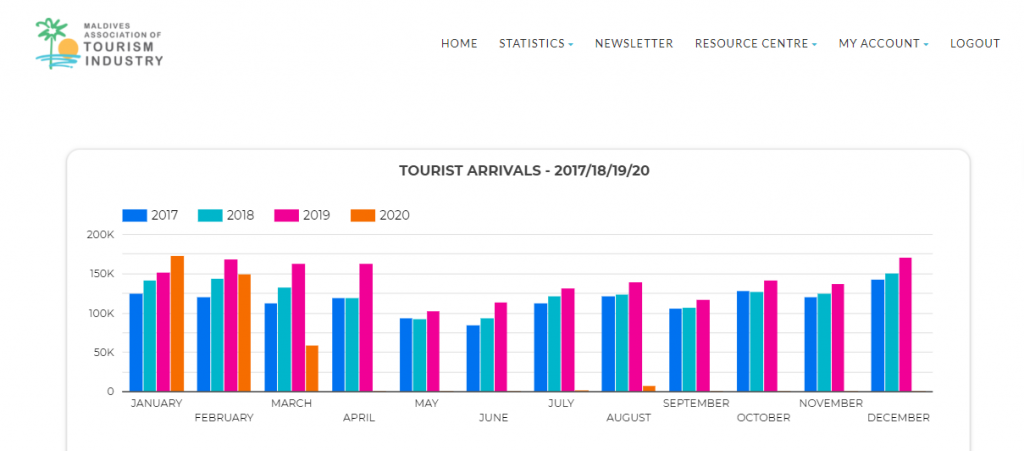Screen dimensions: 1024x451
Task: Go to the Home page
Action: click(x=459, y=44)
